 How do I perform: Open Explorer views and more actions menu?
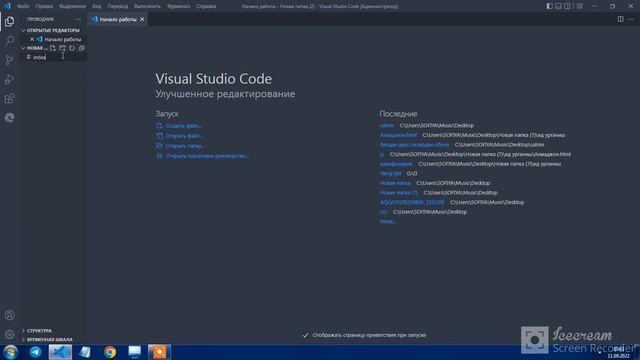point(78,19)
